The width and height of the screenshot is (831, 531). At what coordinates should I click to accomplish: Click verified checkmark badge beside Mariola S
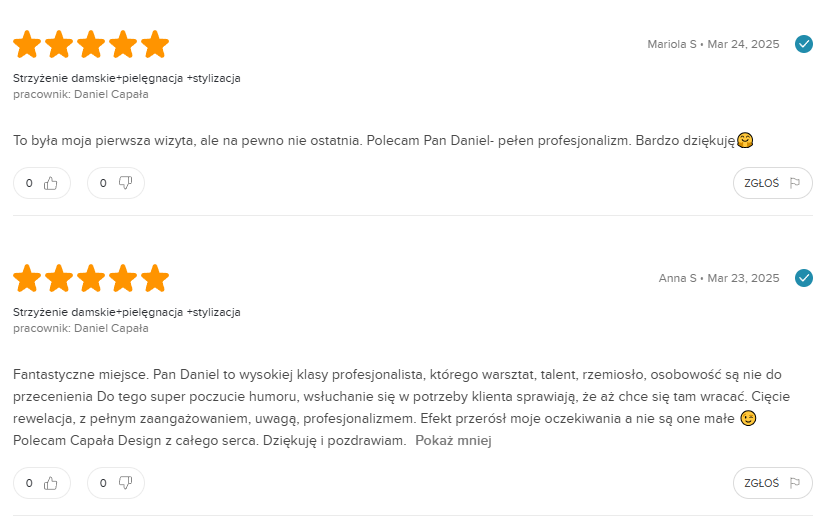[803, 44]
